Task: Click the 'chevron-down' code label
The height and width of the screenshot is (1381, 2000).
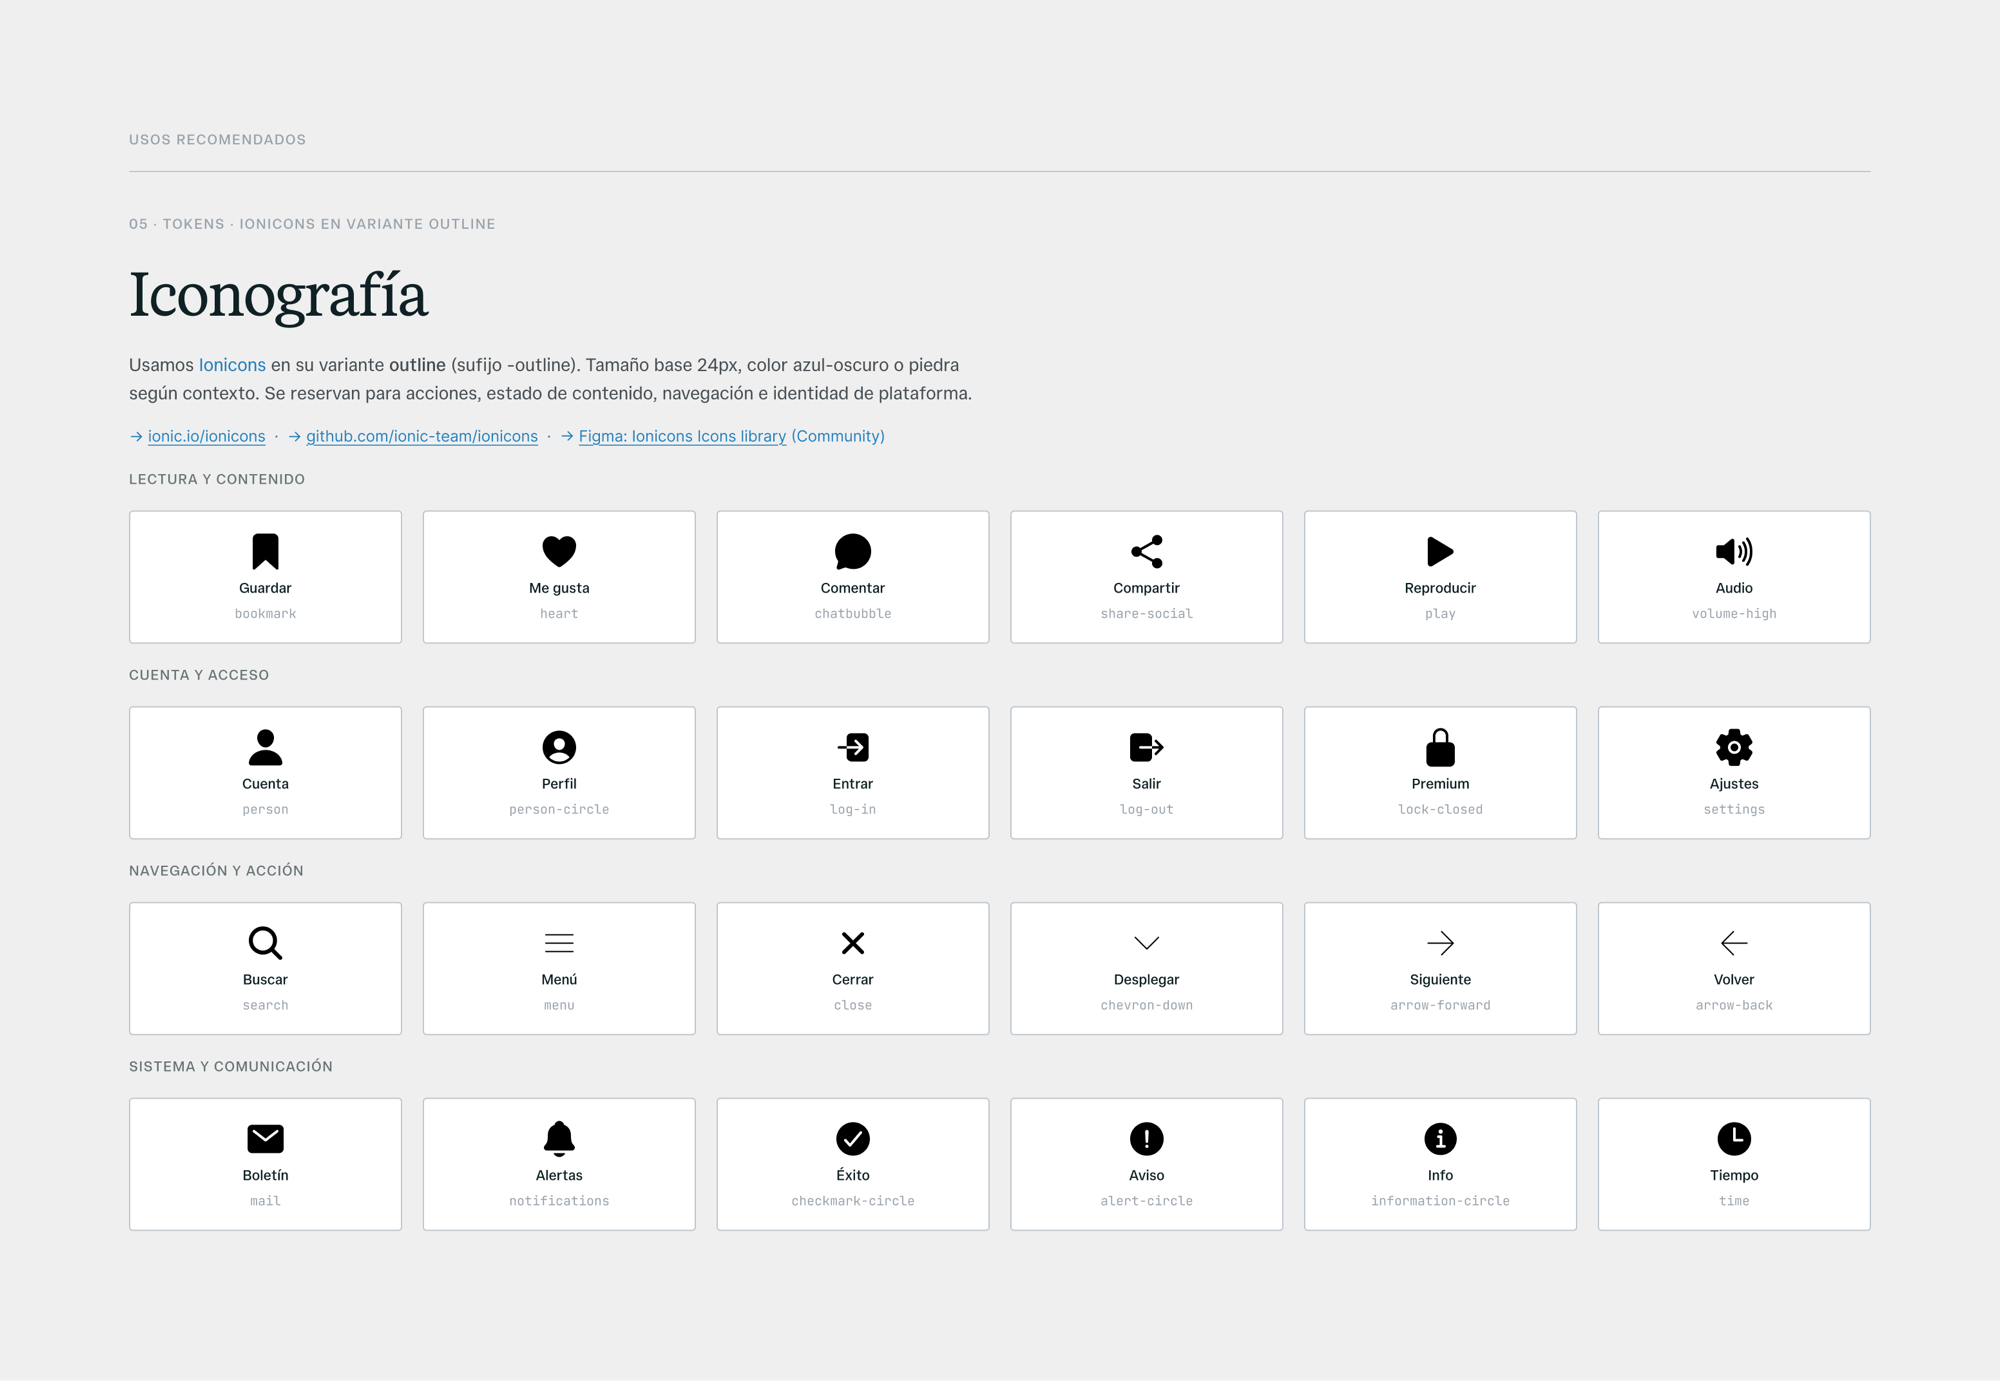Action: (1146, 1006)
